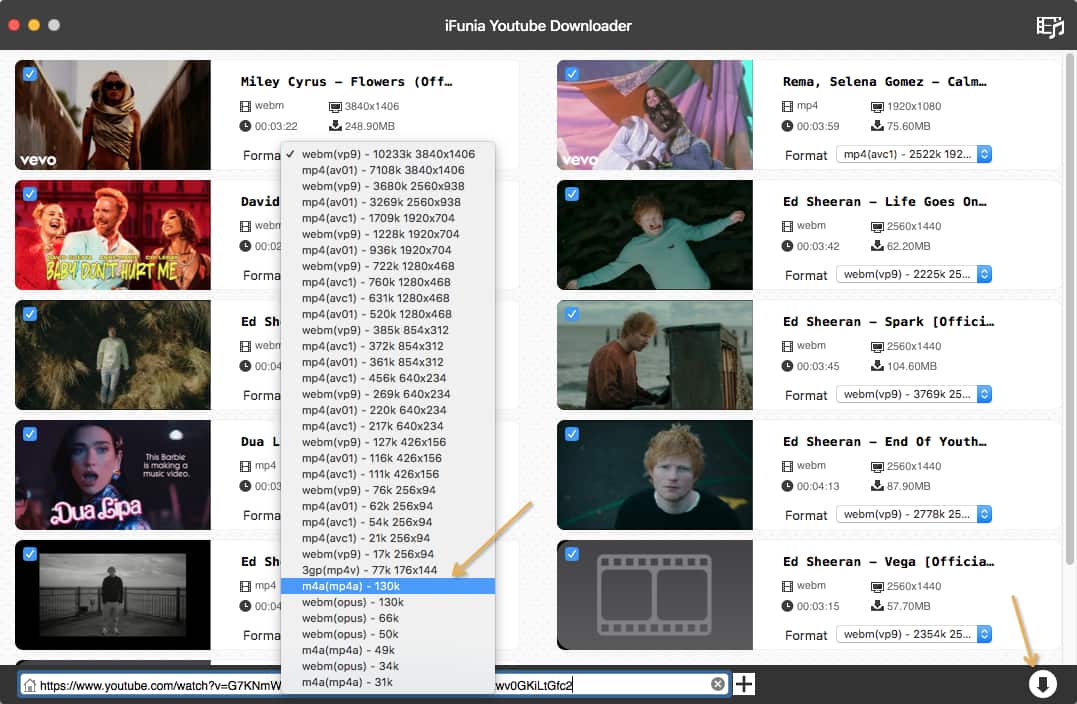Viewport: 1077px width, 704px height.
Task: Uncheck the Rema, Selena Gomez video checkbox
Action: tap(572, 74)
